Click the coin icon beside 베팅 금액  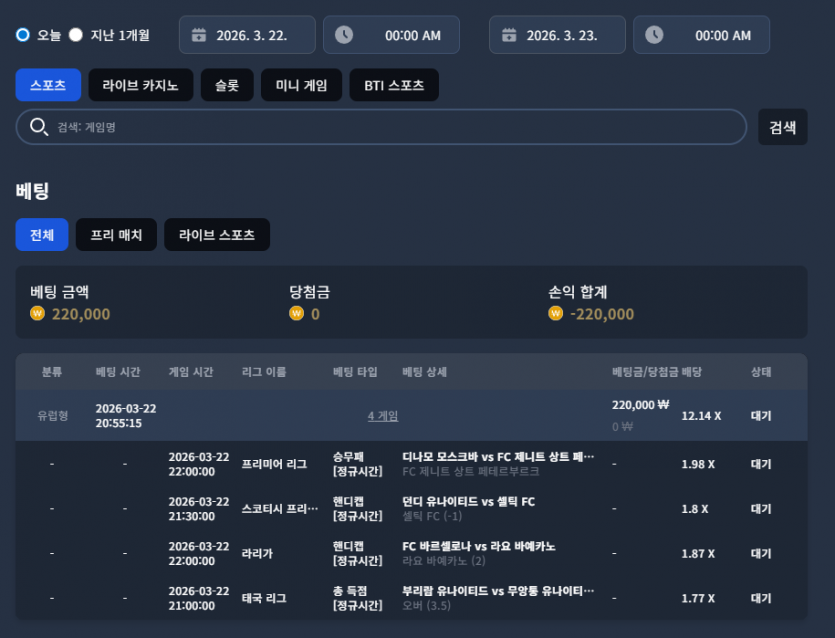tap(37, 313)
